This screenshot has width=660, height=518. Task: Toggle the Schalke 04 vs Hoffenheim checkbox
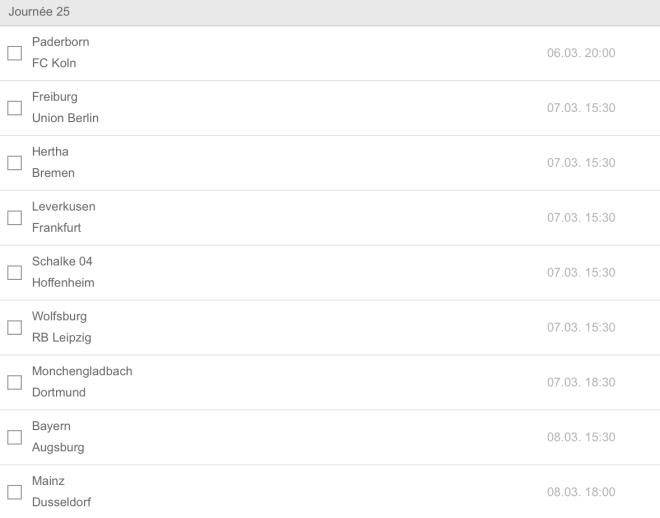(x=14, y=273)
